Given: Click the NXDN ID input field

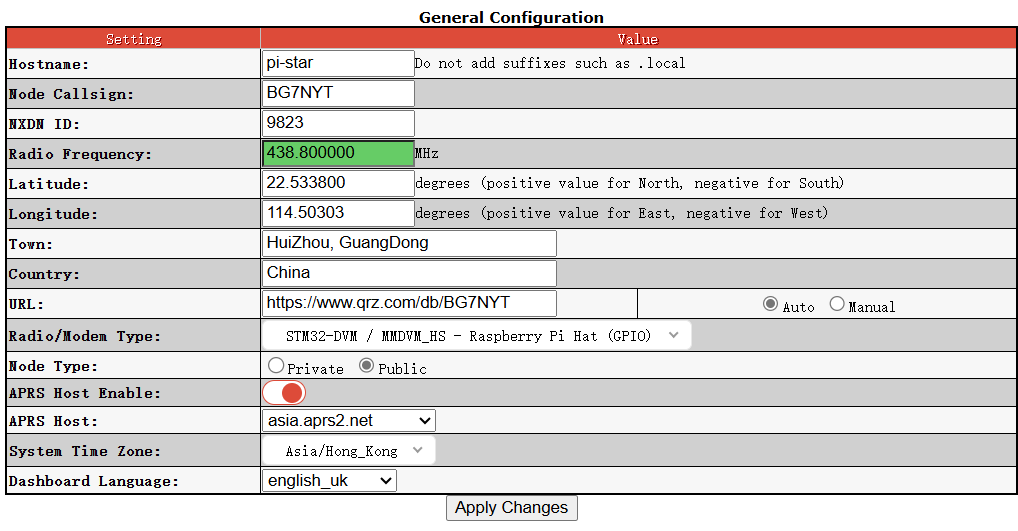Looking at the screenshot, I should click(x=338, y=123).
